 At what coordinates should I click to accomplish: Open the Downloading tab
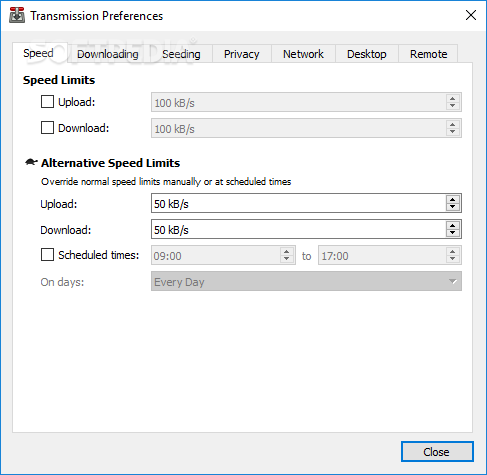coord(108,54)
